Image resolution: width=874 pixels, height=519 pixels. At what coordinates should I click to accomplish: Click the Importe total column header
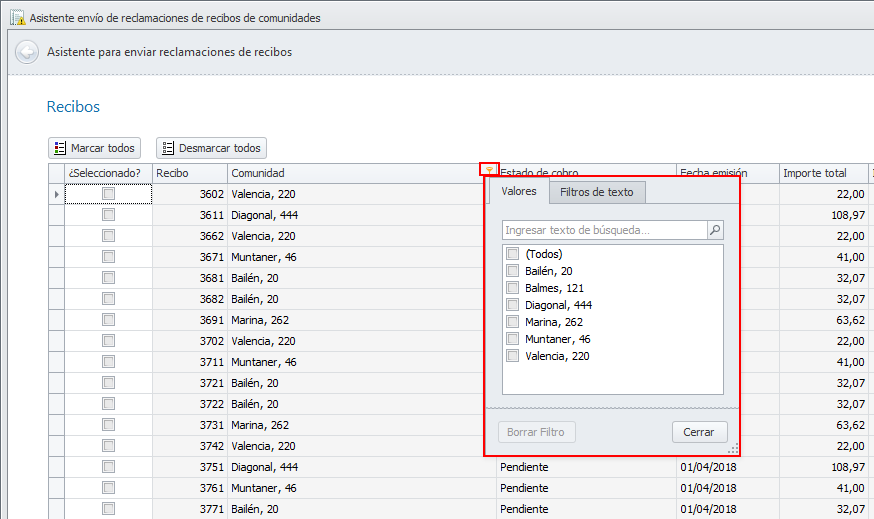815,173
